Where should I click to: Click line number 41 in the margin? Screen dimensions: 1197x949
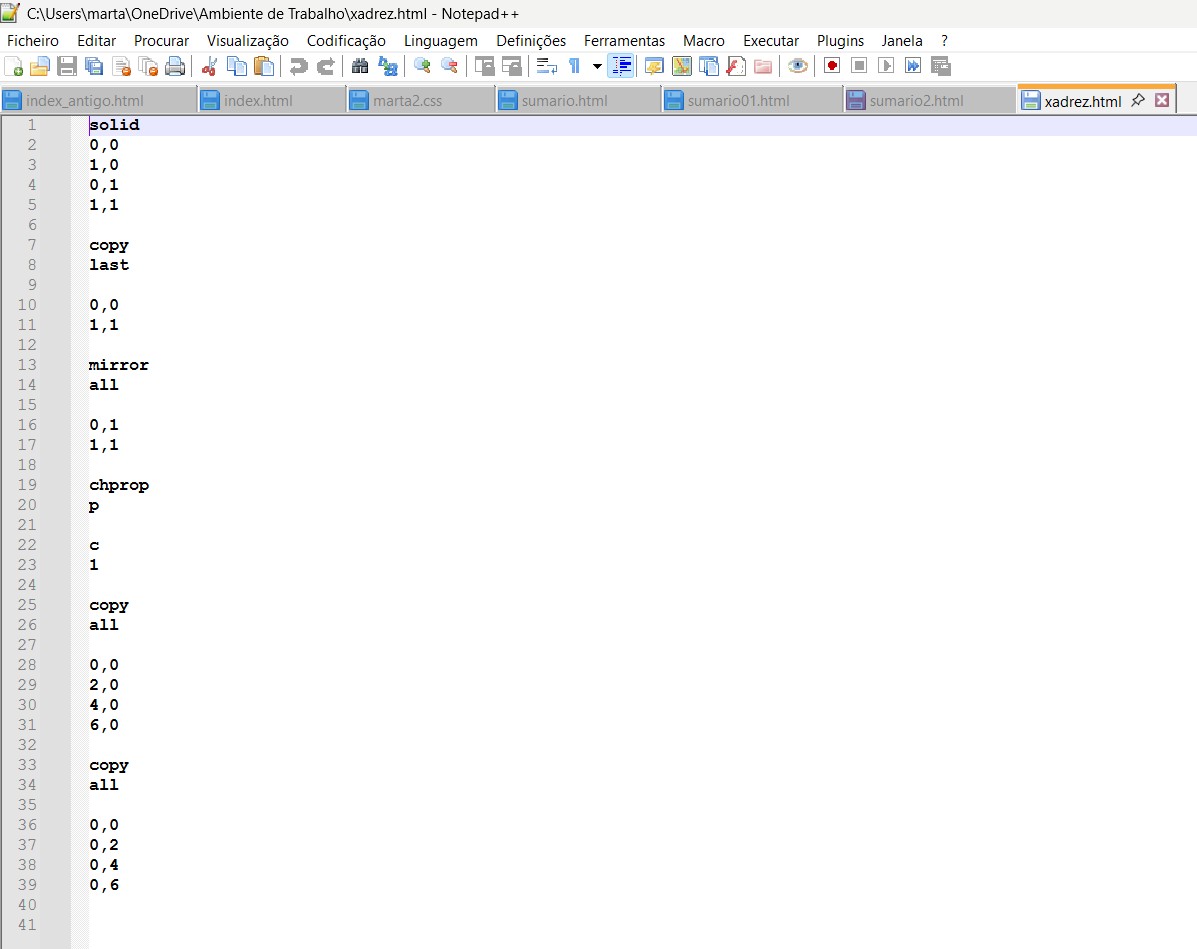[x=27, y=925]
